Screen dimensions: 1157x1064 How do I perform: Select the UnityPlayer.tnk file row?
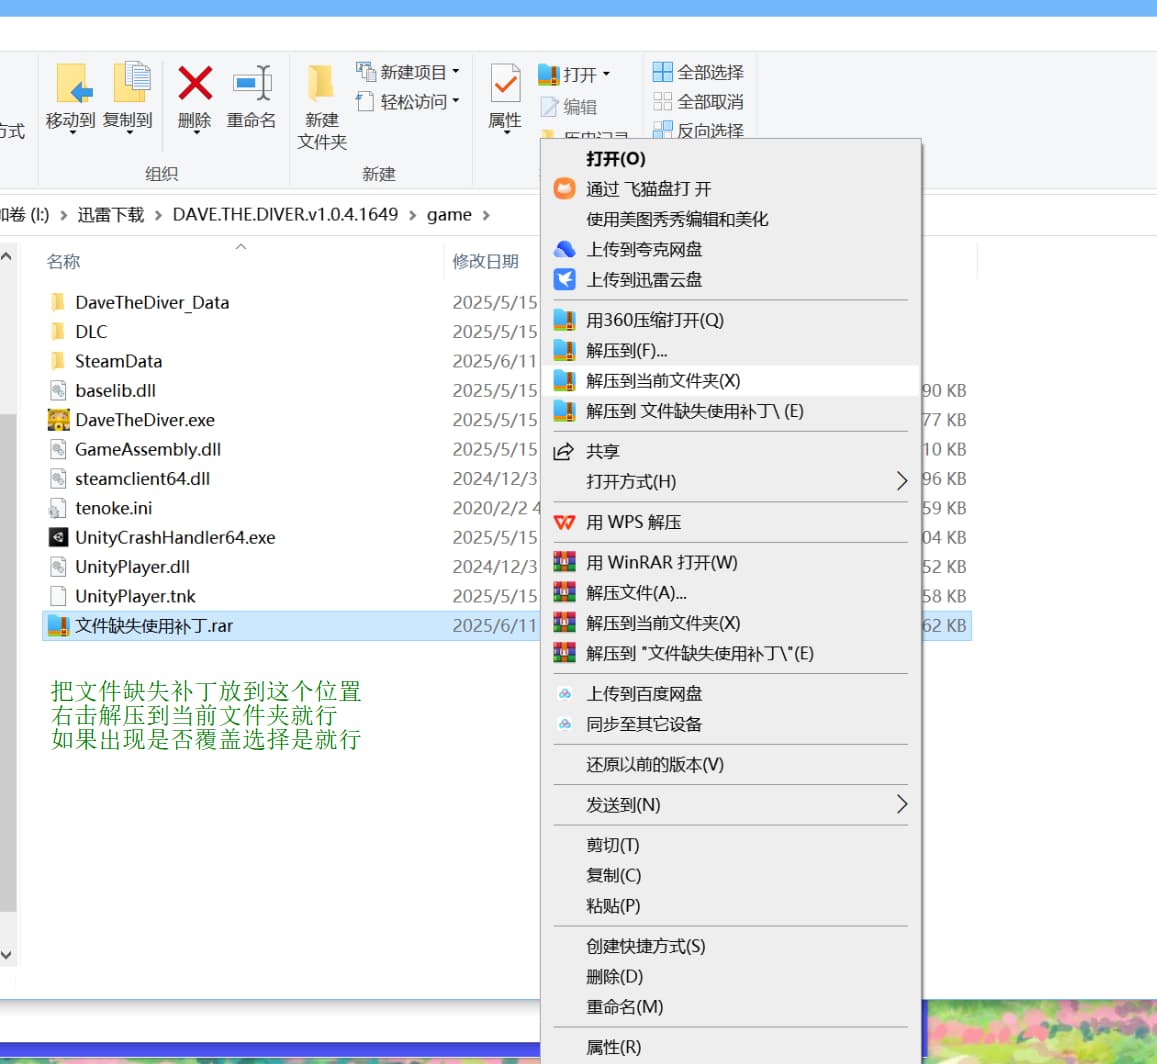click(x=291, y=596)
